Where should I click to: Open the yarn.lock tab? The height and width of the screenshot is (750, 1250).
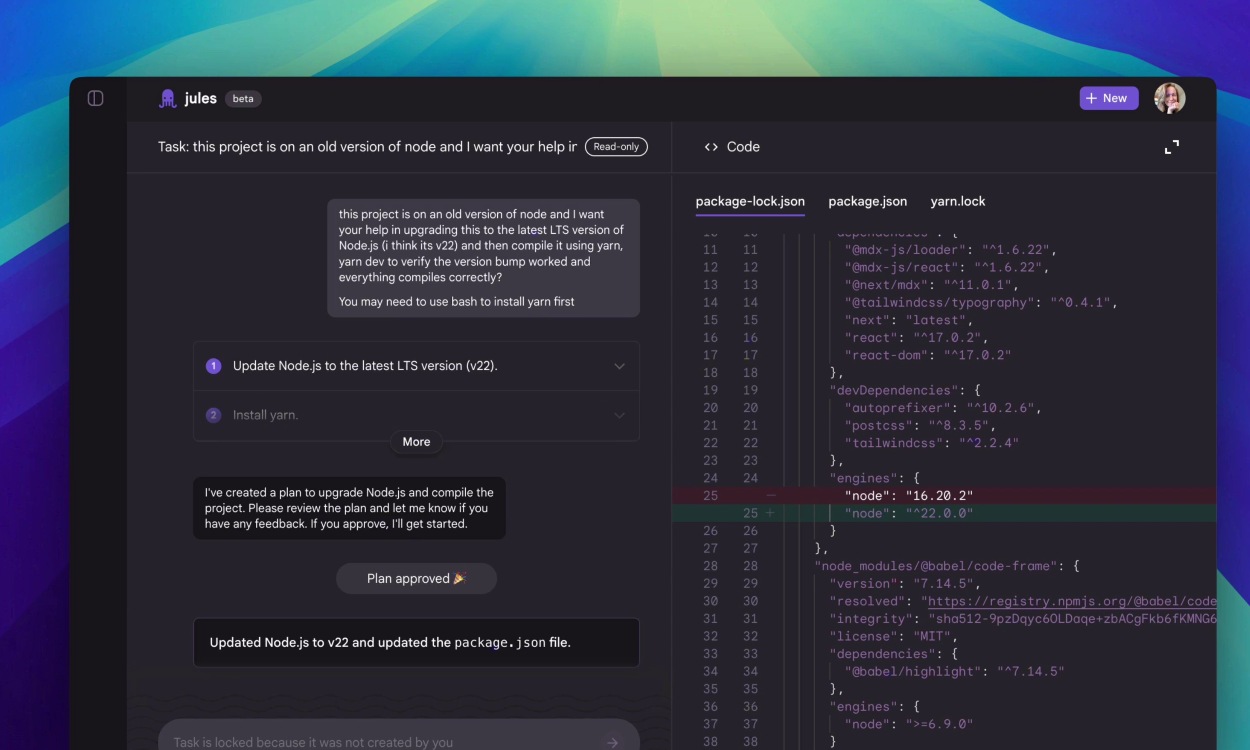(958, 201)
